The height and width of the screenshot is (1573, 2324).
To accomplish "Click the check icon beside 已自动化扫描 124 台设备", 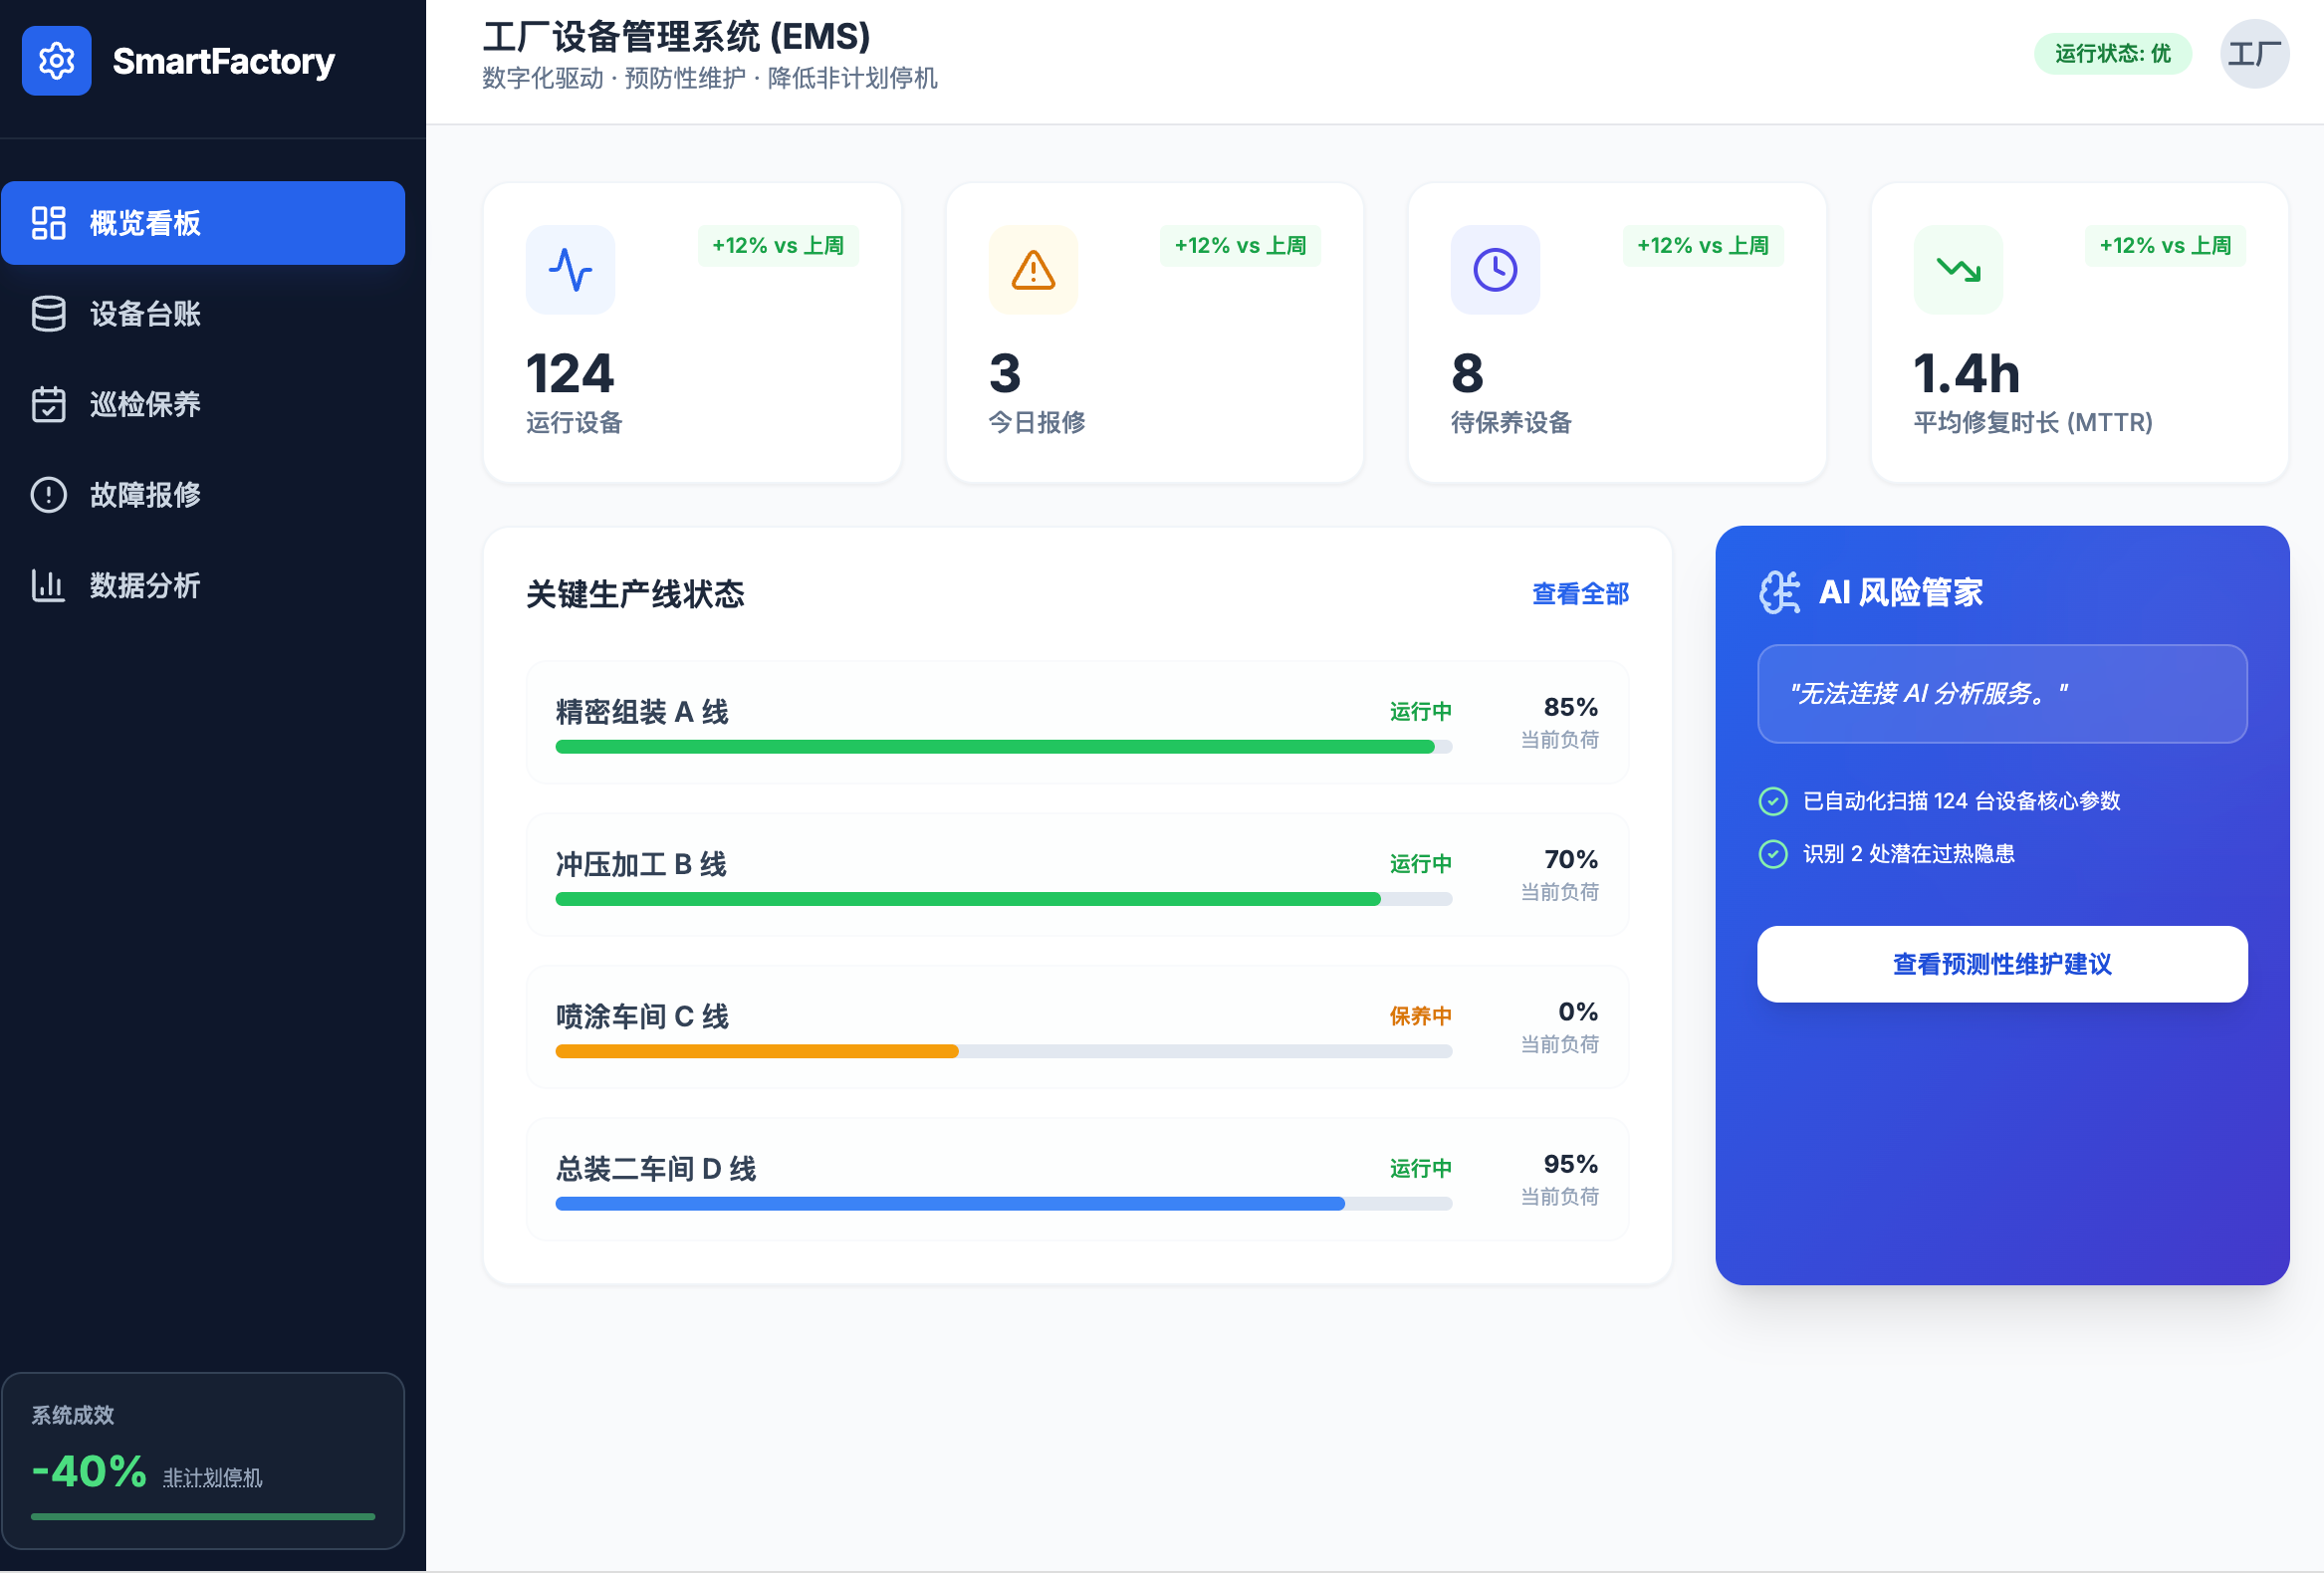I will (1773, 801).
